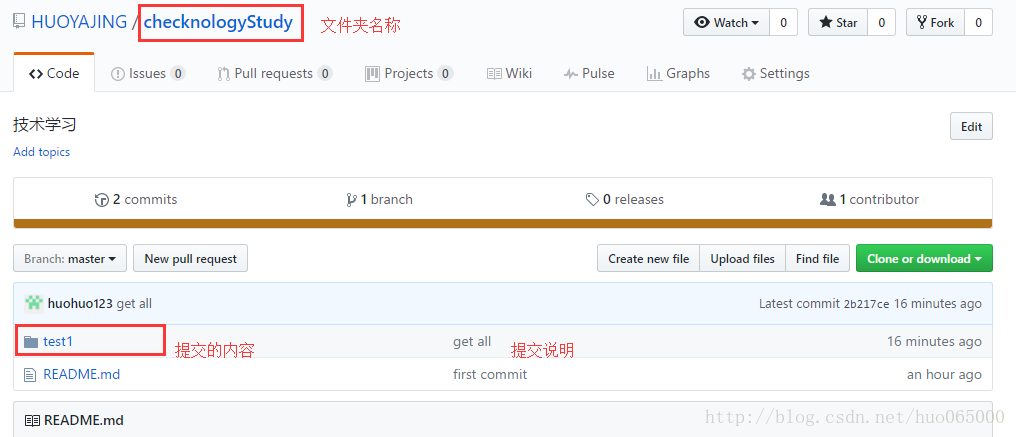Image resolution: width=1016 pixels, height=437 pixels.
Task: Click the book icon in the README.md header
Action: click(32, 420)
